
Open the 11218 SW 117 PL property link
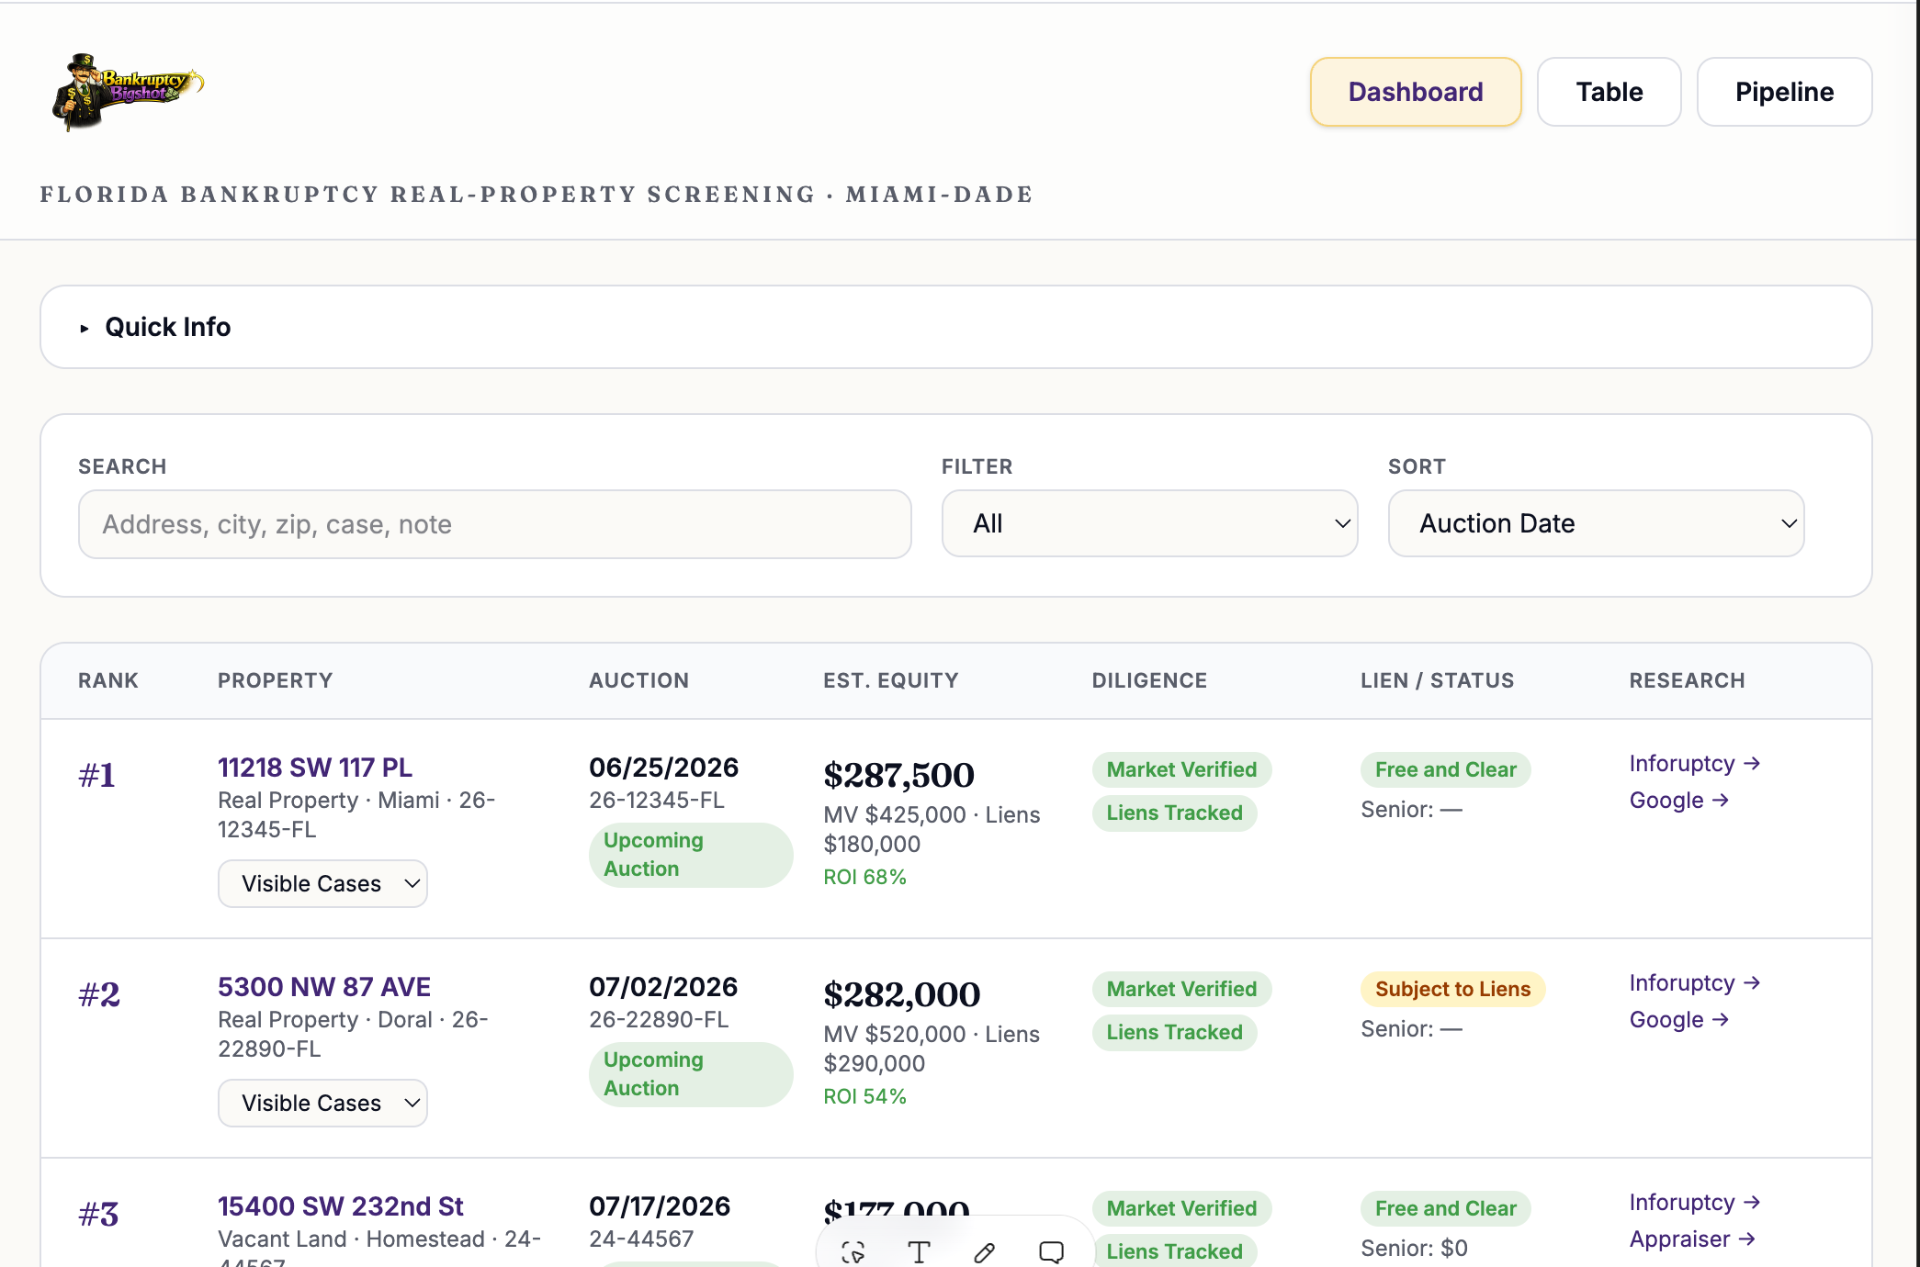315,767
